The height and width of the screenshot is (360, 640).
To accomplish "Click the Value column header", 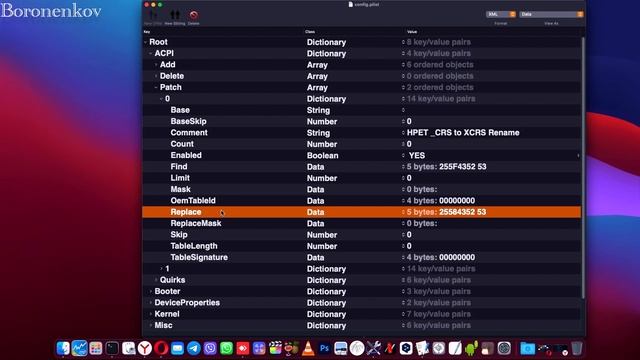I will (412, 31).
